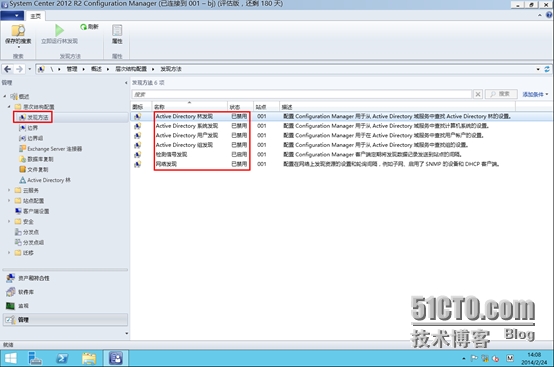Viewport: 554px width, 367px height.
Task: Click in the 搜索 search input box
Action: point(302,94)
